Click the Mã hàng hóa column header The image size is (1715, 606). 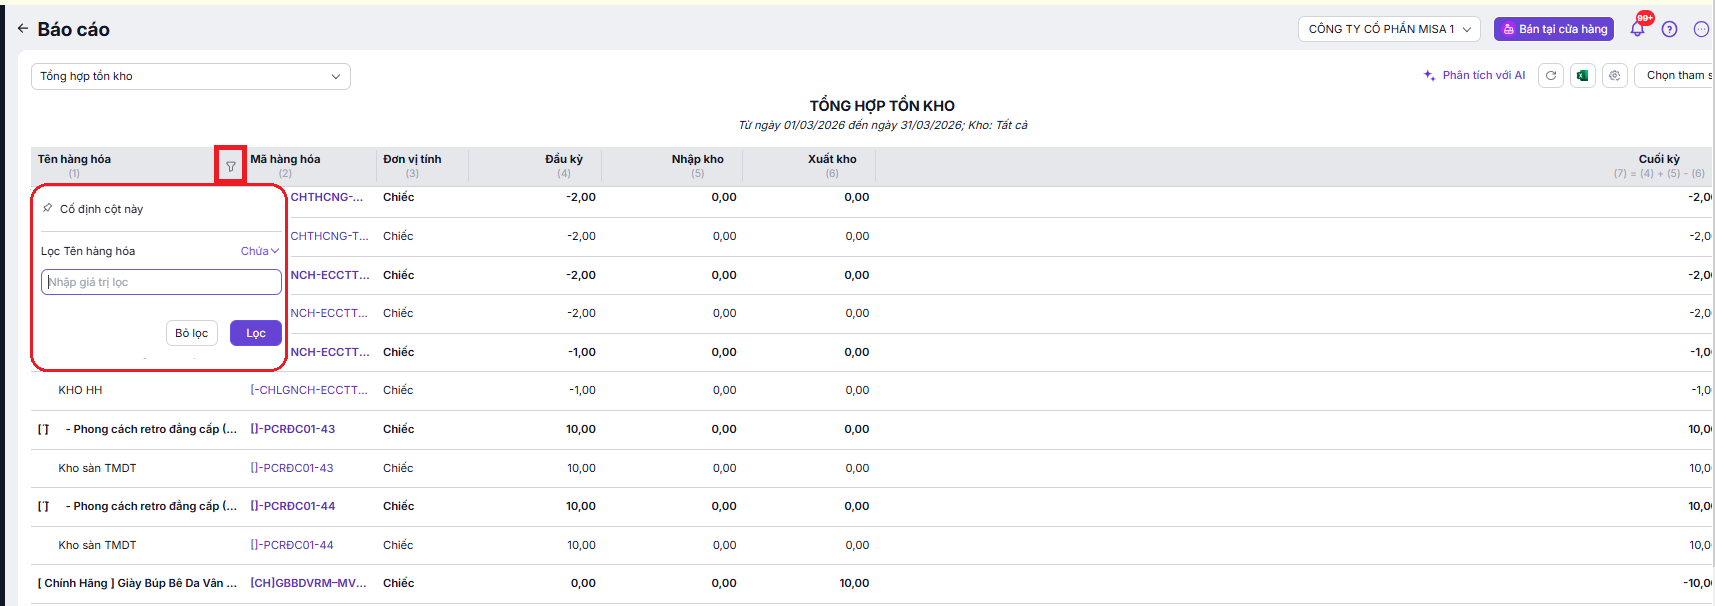tap(285, 159)
